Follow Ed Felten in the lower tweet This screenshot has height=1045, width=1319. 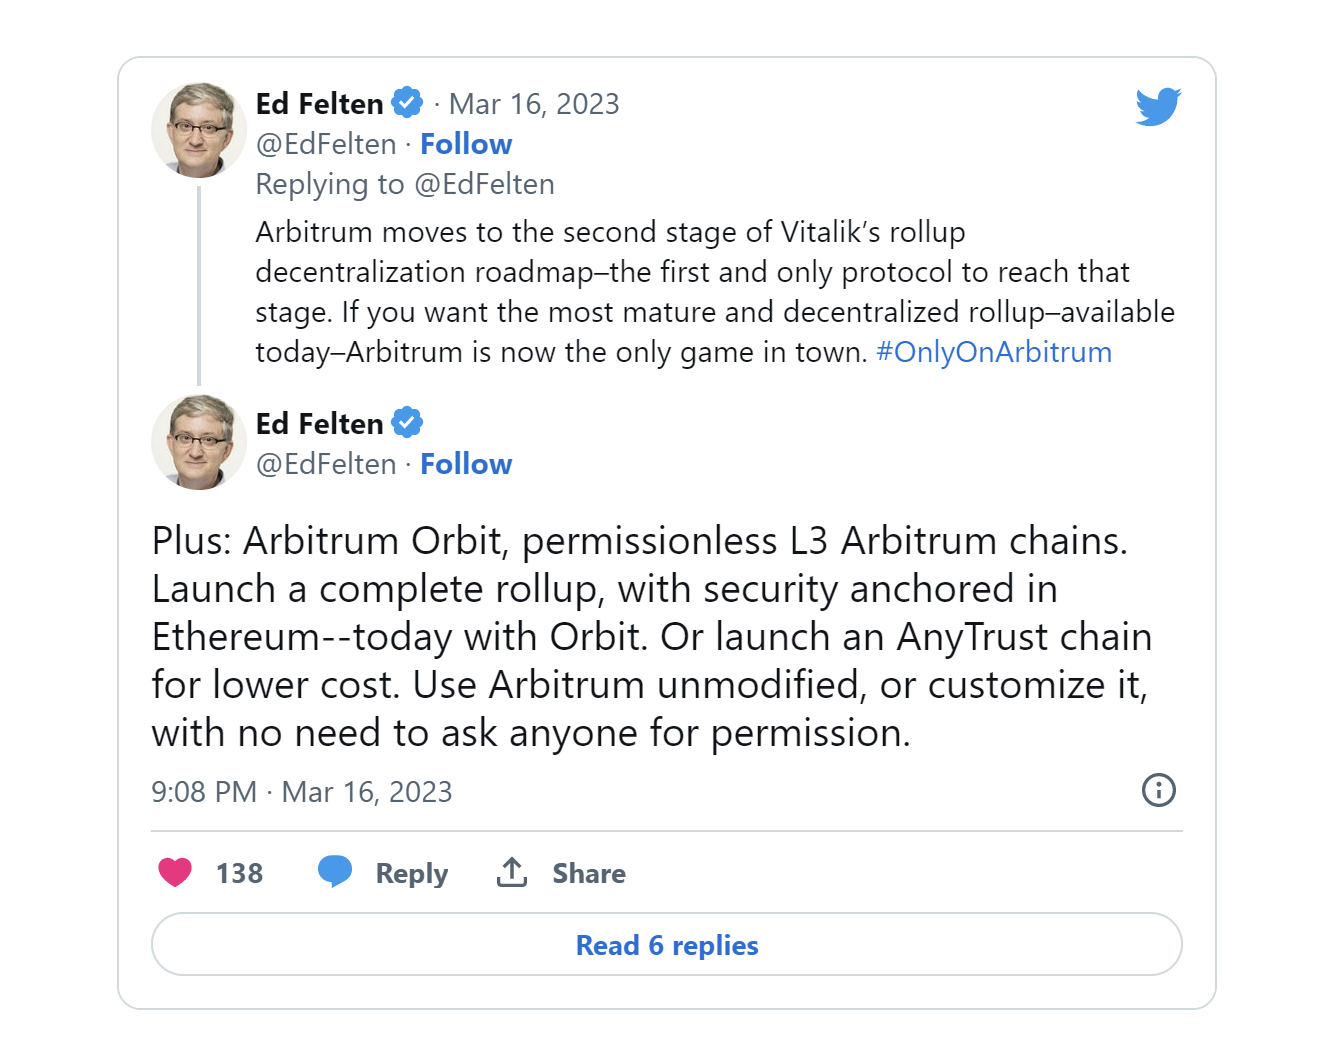click(466, 464)
